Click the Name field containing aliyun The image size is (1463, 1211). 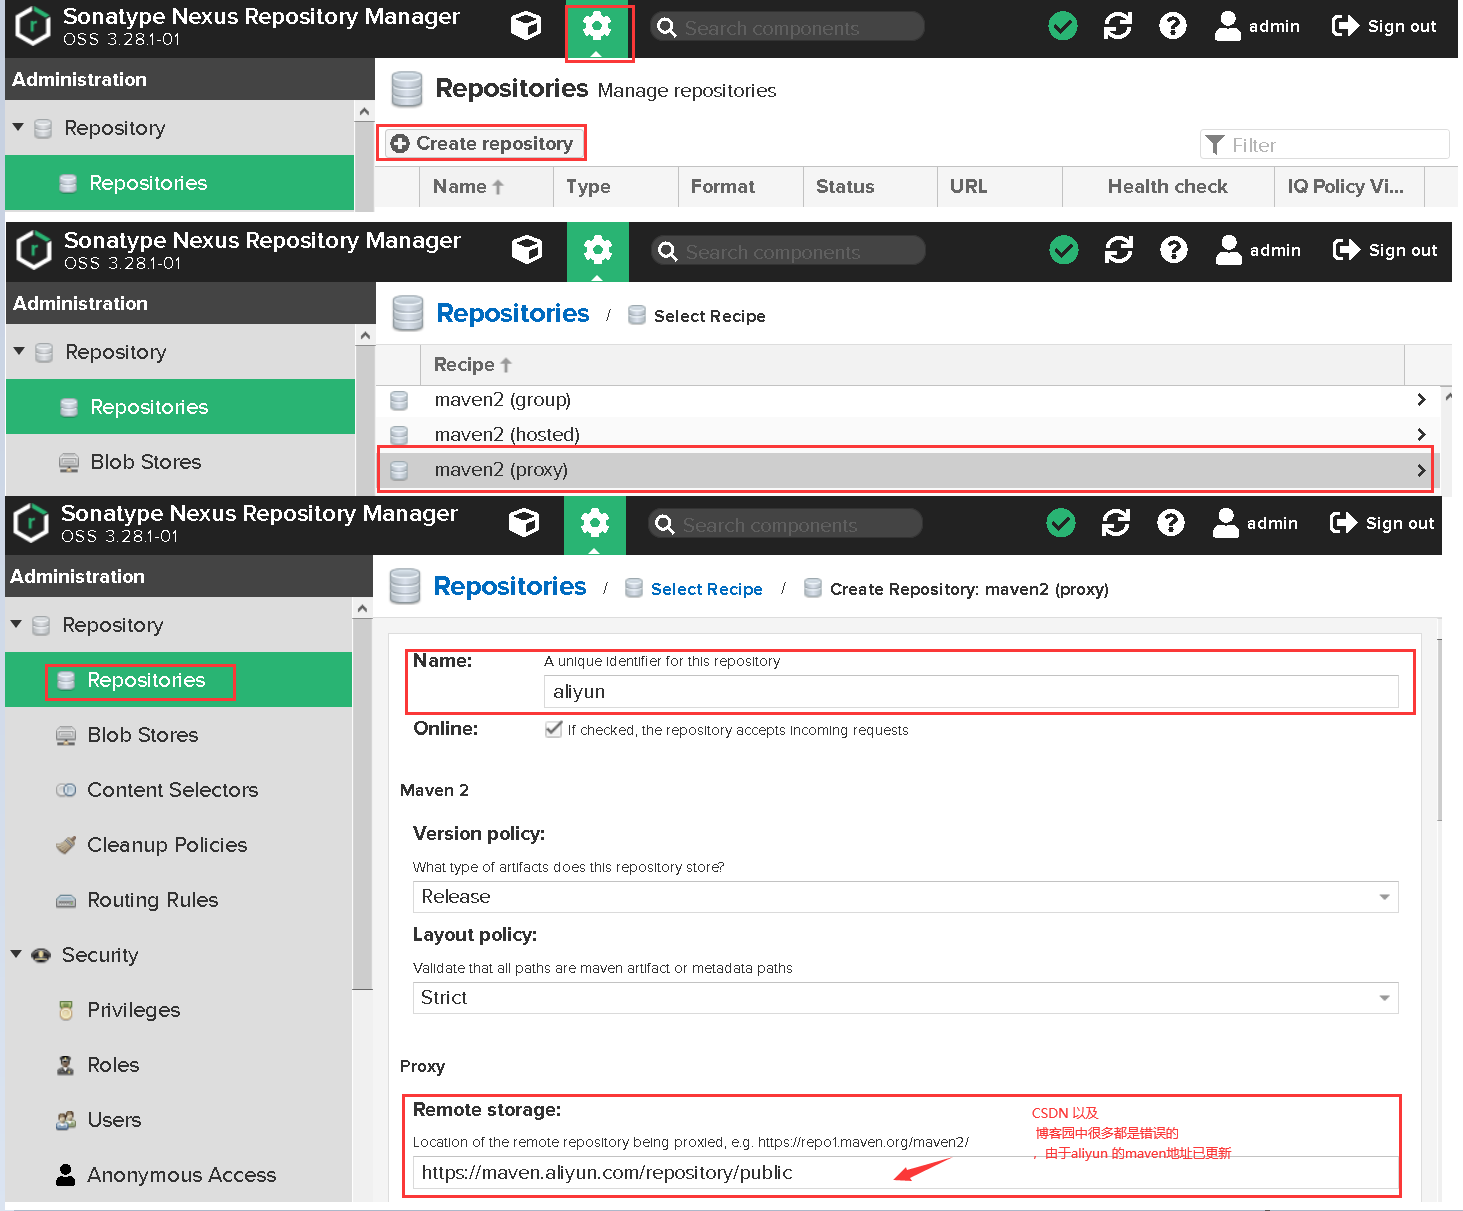pos(971,692)
